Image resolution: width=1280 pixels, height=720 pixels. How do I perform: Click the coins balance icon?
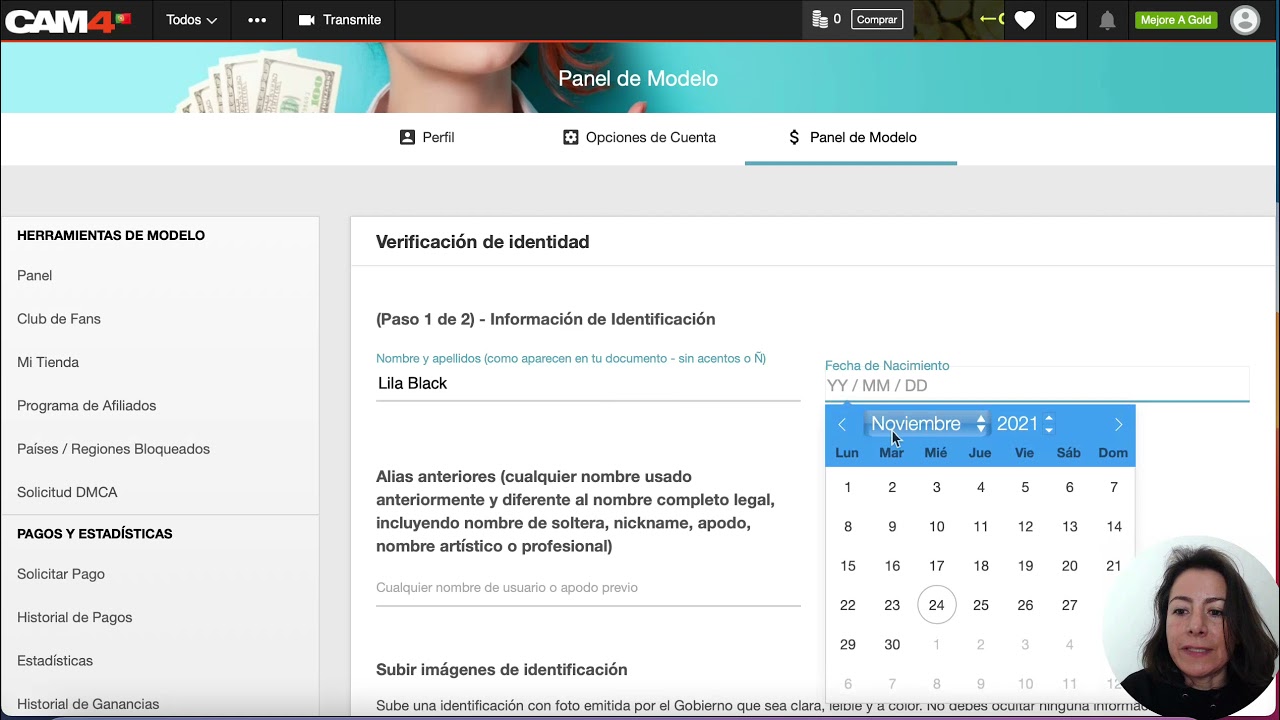click(x=820, y=19)
